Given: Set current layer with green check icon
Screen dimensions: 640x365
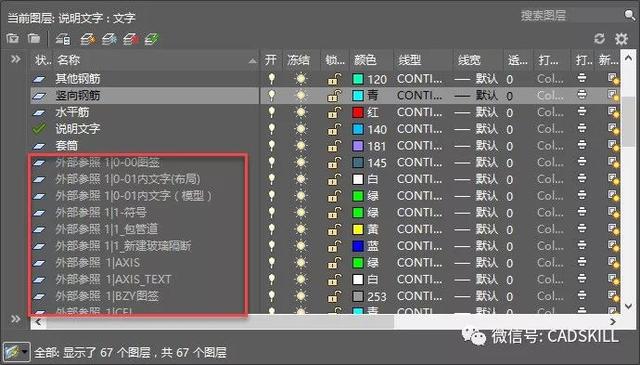Looking at the screenshot, I should [x=152, y=39].
